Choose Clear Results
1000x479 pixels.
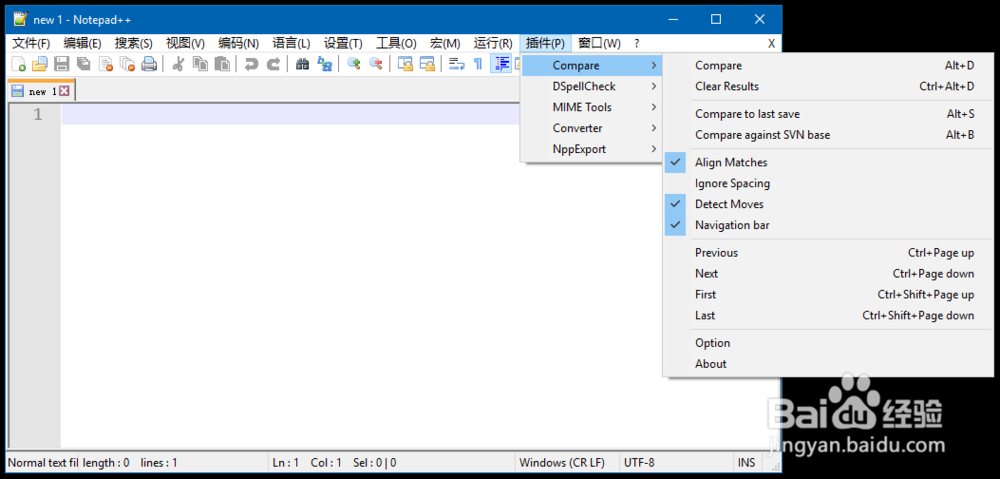829,86
